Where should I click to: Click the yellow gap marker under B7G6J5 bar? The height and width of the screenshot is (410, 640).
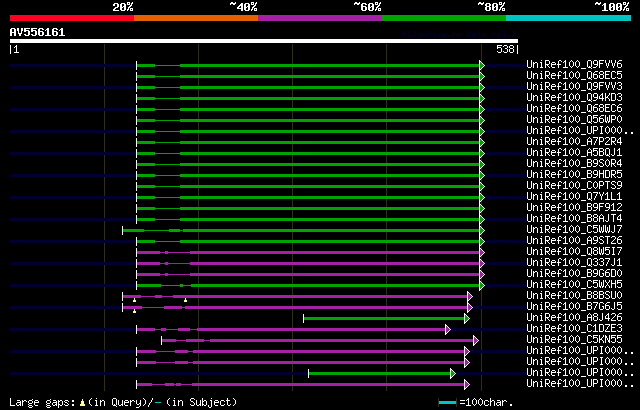coord(134,311)
